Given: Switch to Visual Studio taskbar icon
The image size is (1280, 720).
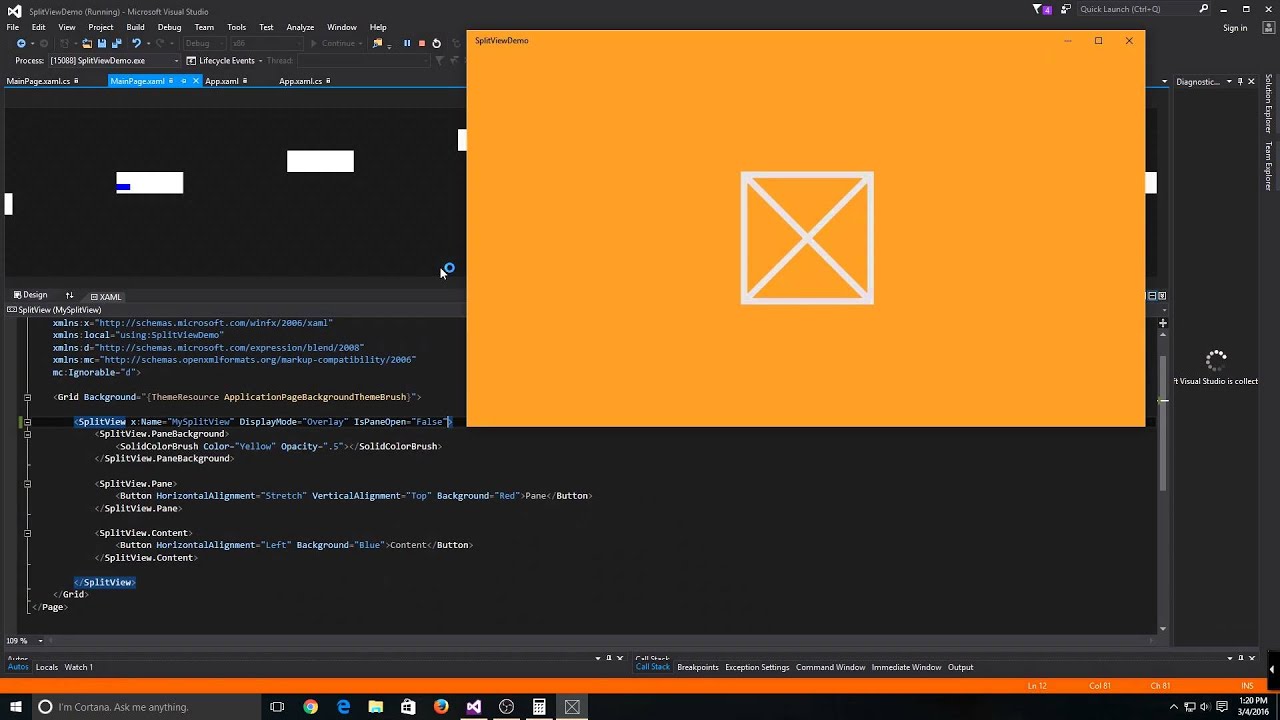Looking at the screenshot, I should [474, 707].
